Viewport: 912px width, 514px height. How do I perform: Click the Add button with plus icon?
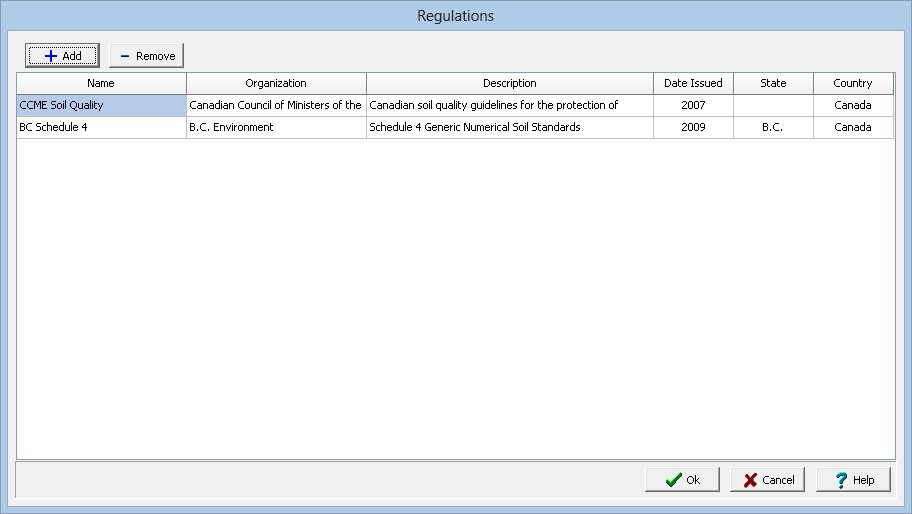(62, 56)
